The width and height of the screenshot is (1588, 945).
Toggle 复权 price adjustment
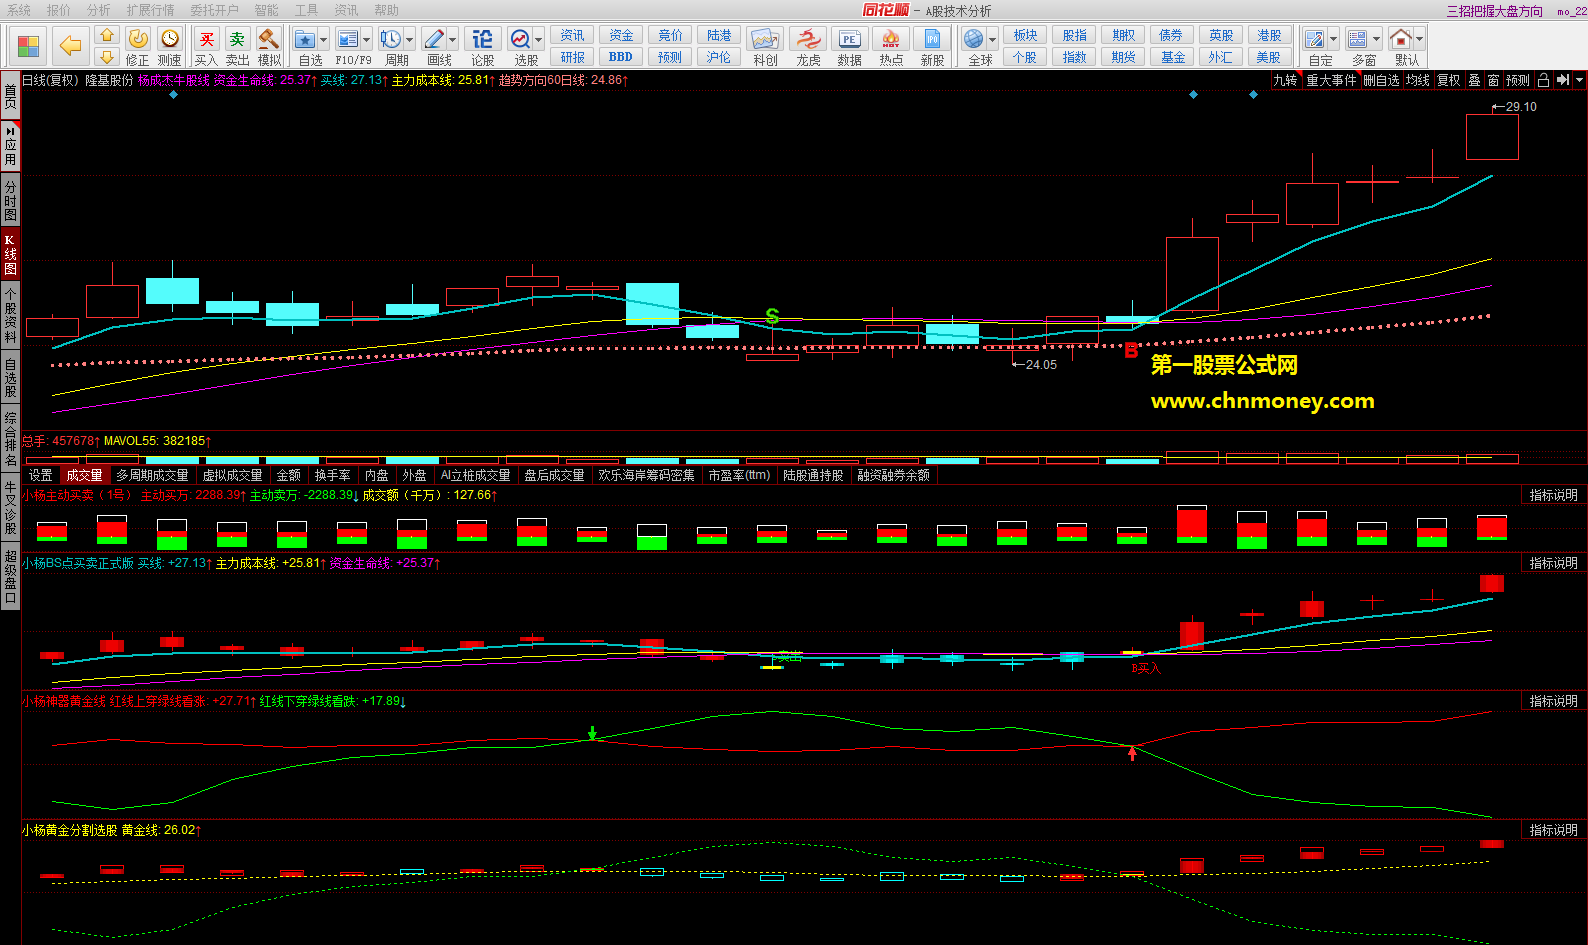click(x=1448, y=80)
